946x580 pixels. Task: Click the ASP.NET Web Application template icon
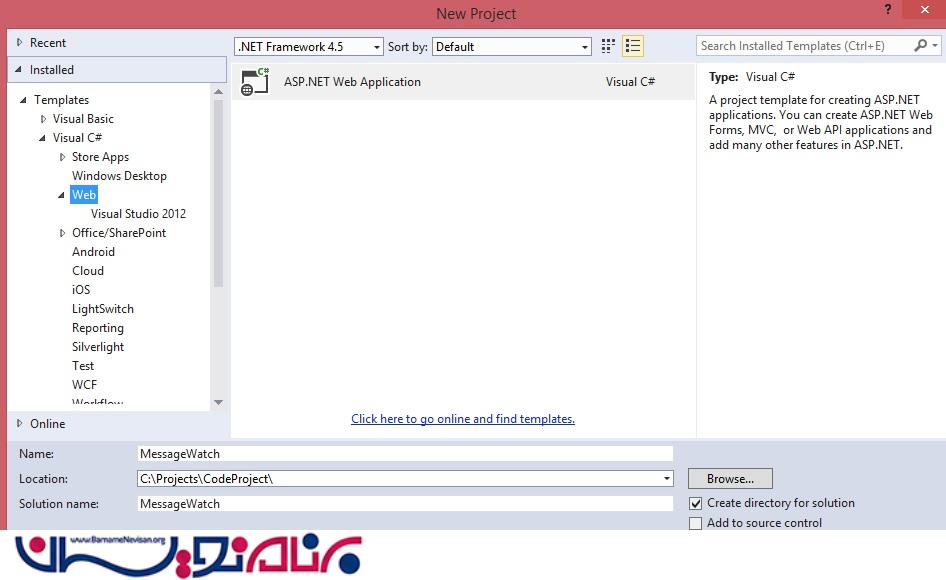[x=255, y=81]
